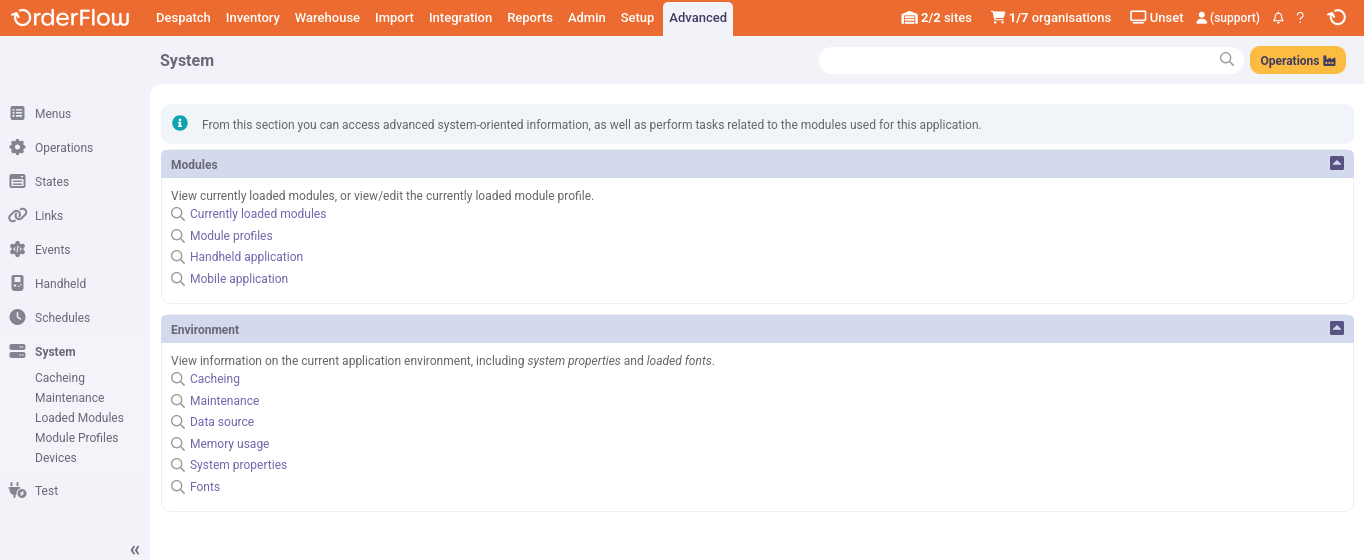
Task: Select the System server icon
Action: pos(17,352)
